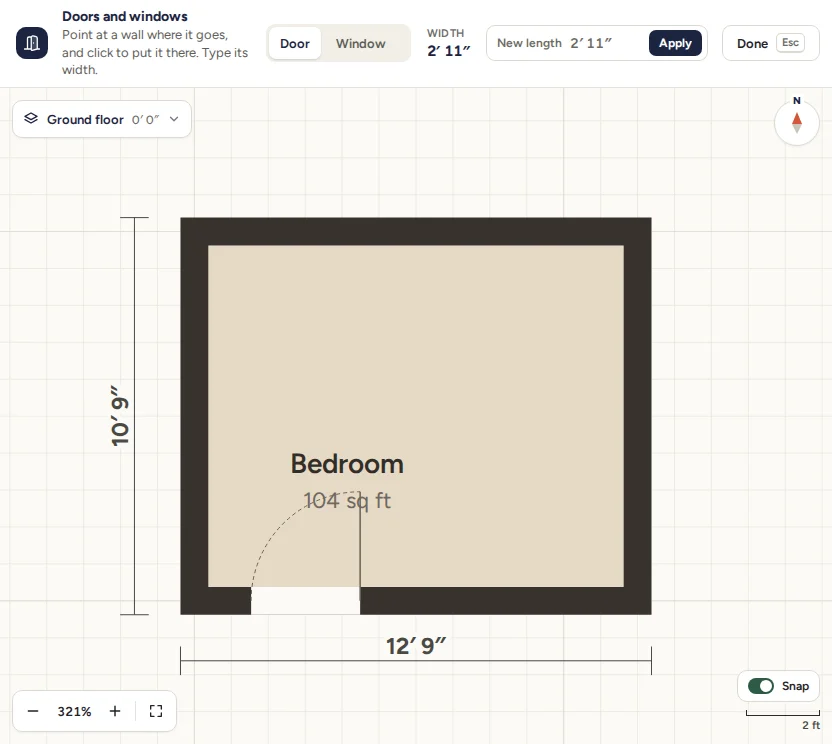This screenshot has height=744, width=832.
Task: Click the 12′ 9″ width dimension
Action: point(416,646)
